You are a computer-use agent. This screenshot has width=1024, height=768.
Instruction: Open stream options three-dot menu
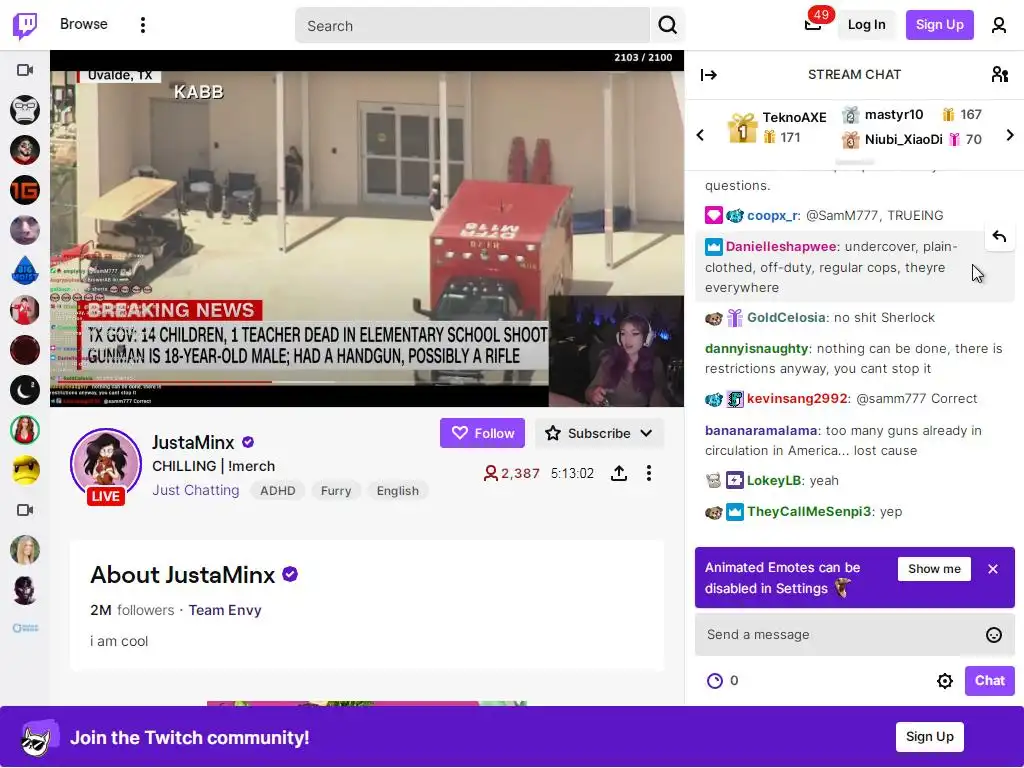click(648, 473)
